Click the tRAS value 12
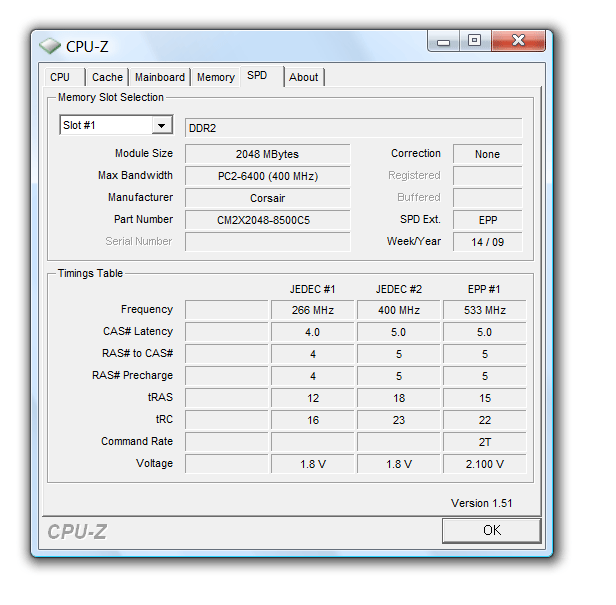Image resolution: width=616 pixels, height=605 pixels. click(x=313, y=398)
